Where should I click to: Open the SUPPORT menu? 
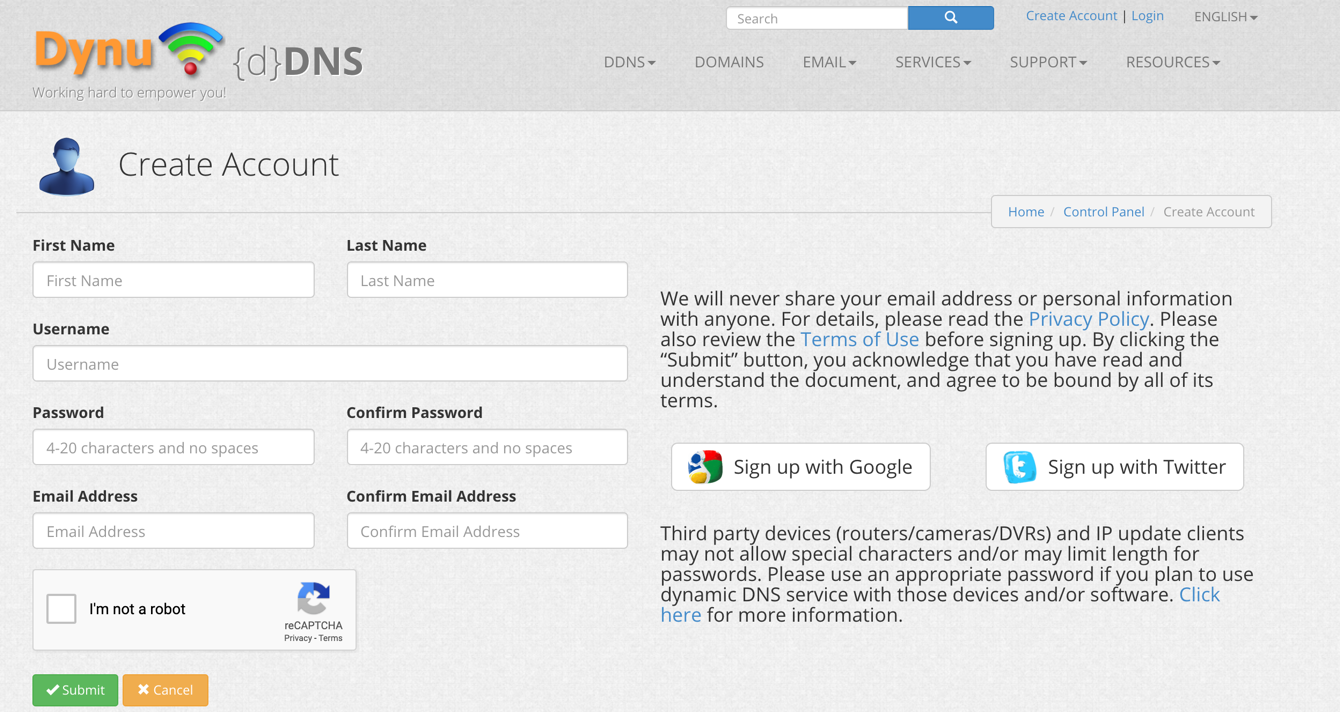1048,62
